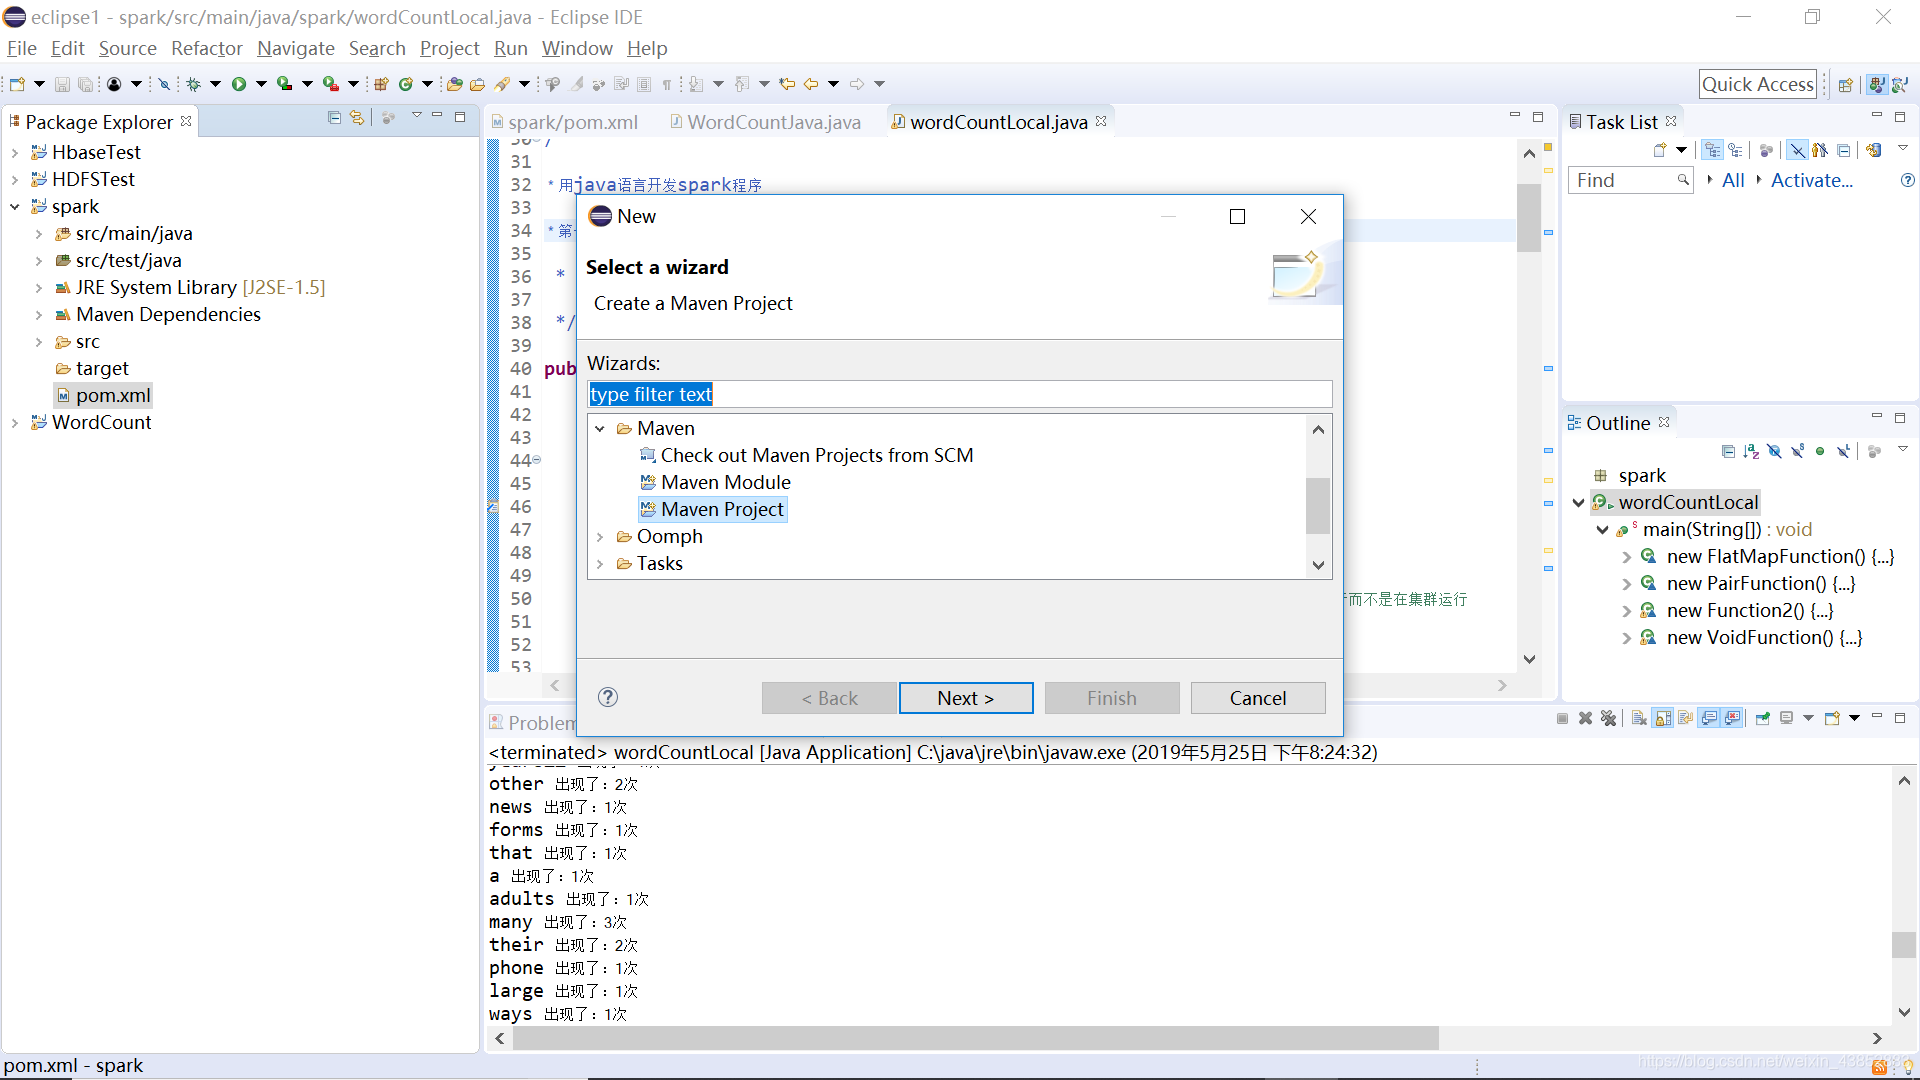This screenshot has width=1920, height=1080.
Task: Open the Navigate menu
Action: (x=296, y=48)
